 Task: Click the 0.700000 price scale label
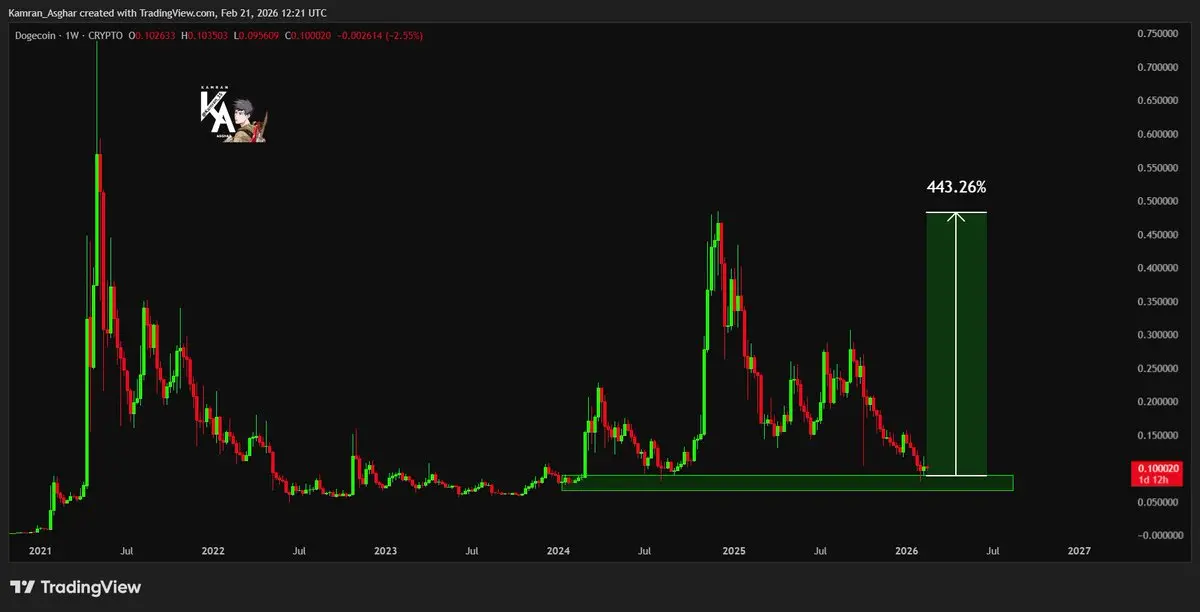point(1158,67)
